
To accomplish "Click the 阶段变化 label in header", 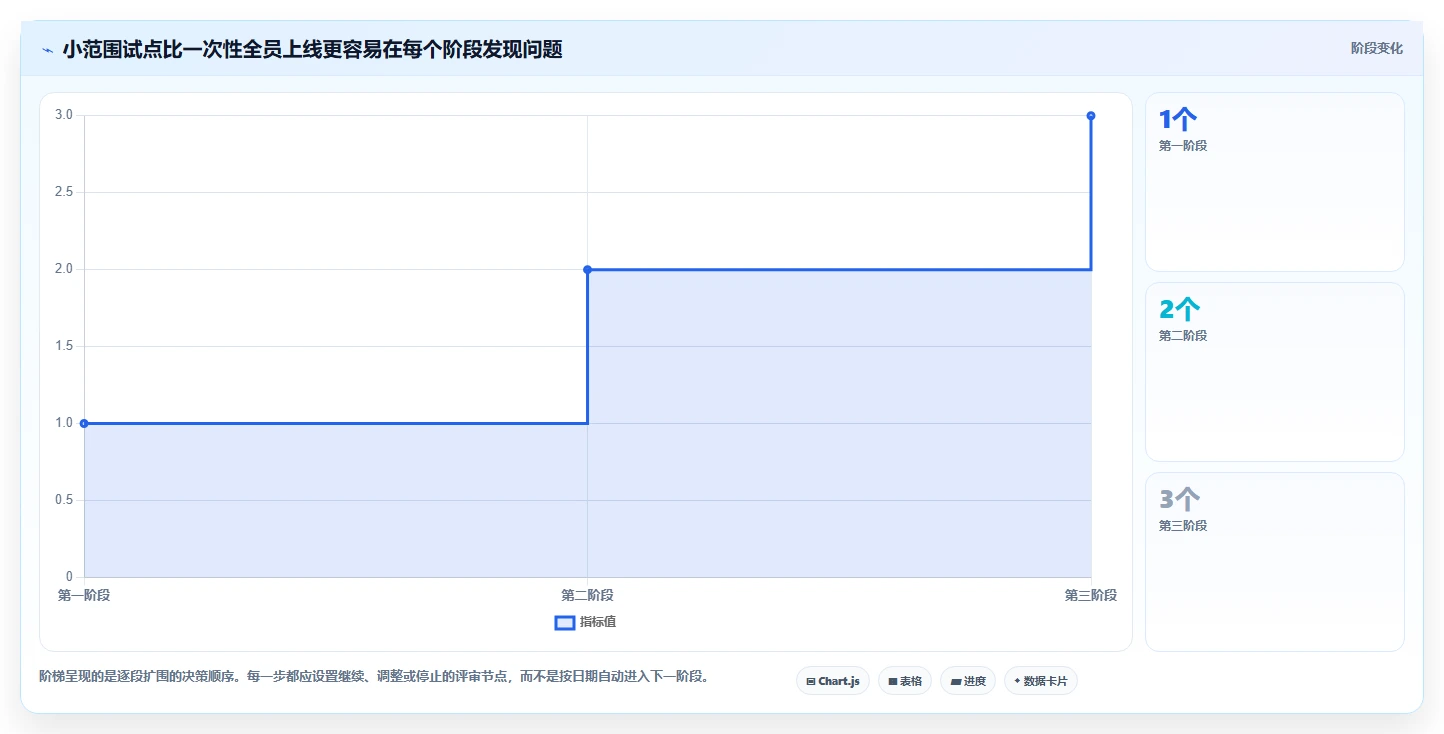I will tap(1377, 48).
